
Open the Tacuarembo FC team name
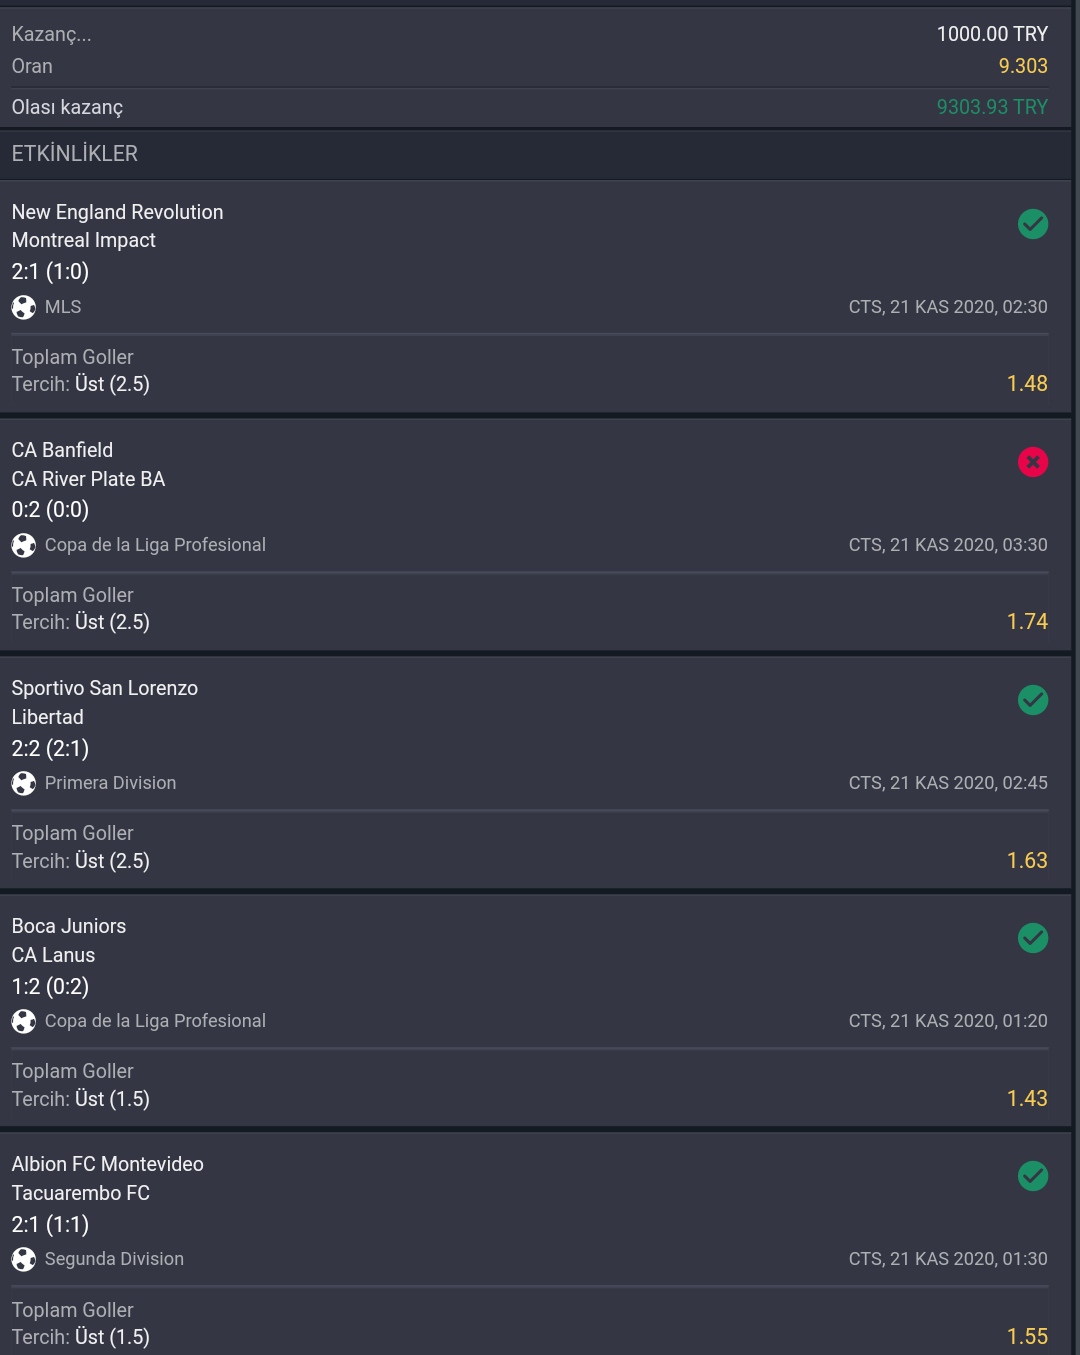[x=81, y=1193]
